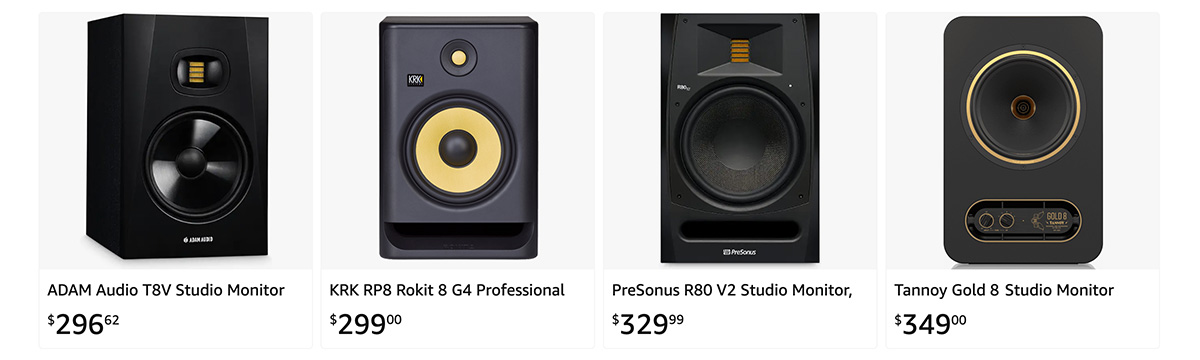Image resolution: width=1200 pixels, height=360 pixels.
Task: Open the KRK RP8 Rokit speaker image
Action: coord(457,140)
